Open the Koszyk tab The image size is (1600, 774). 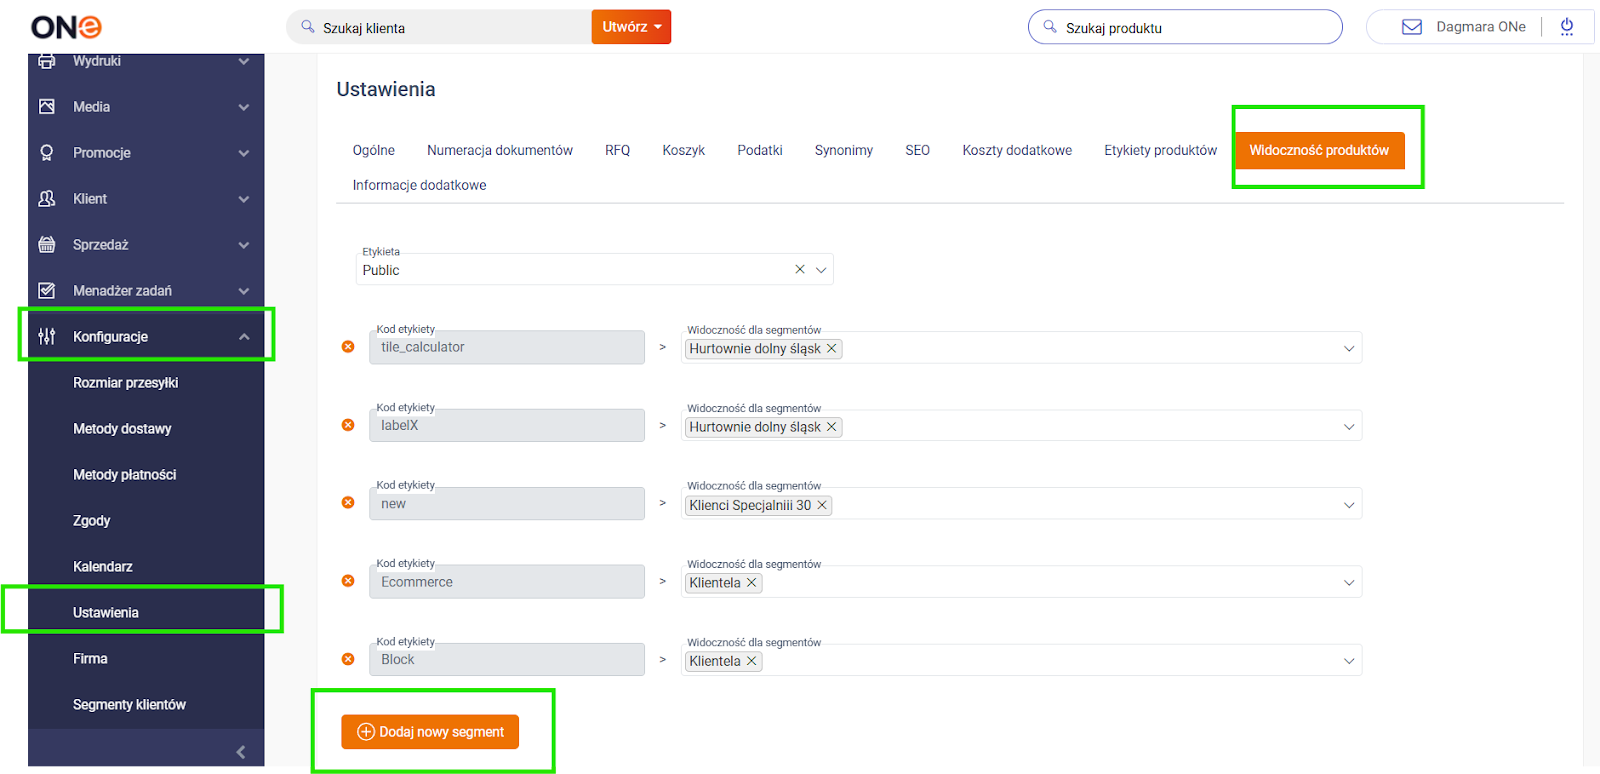point(684,150)
